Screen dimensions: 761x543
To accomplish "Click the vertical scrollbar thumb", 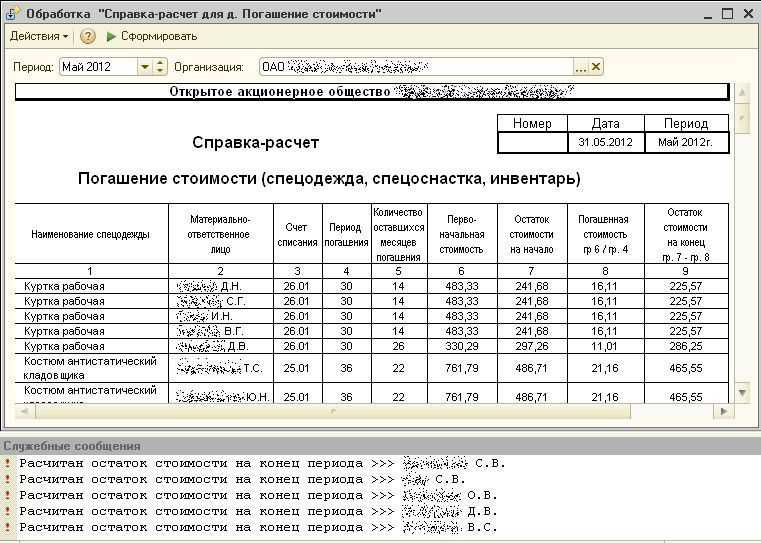I will click(742, 116).
